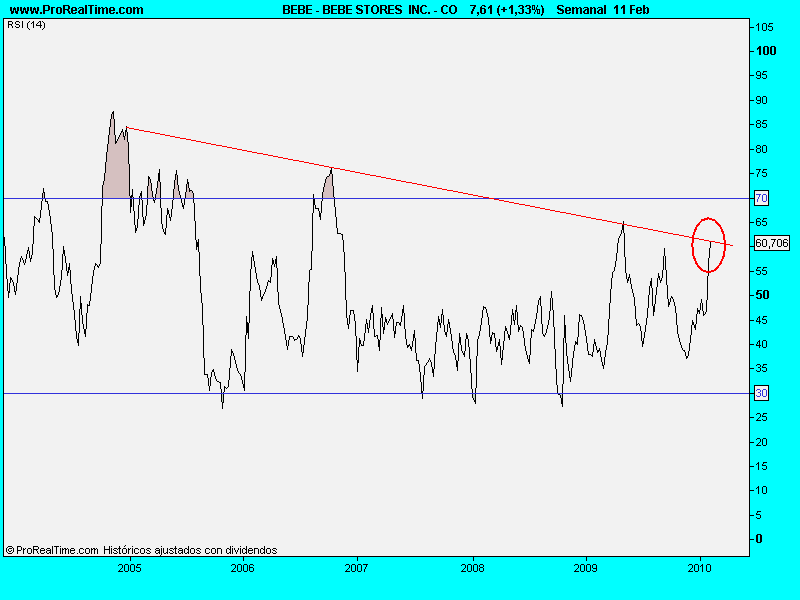This screenshot has height=600, width=800.
Task: Click the Históricos ajustados con dividendos note
Action: click(x=190, y=550)
